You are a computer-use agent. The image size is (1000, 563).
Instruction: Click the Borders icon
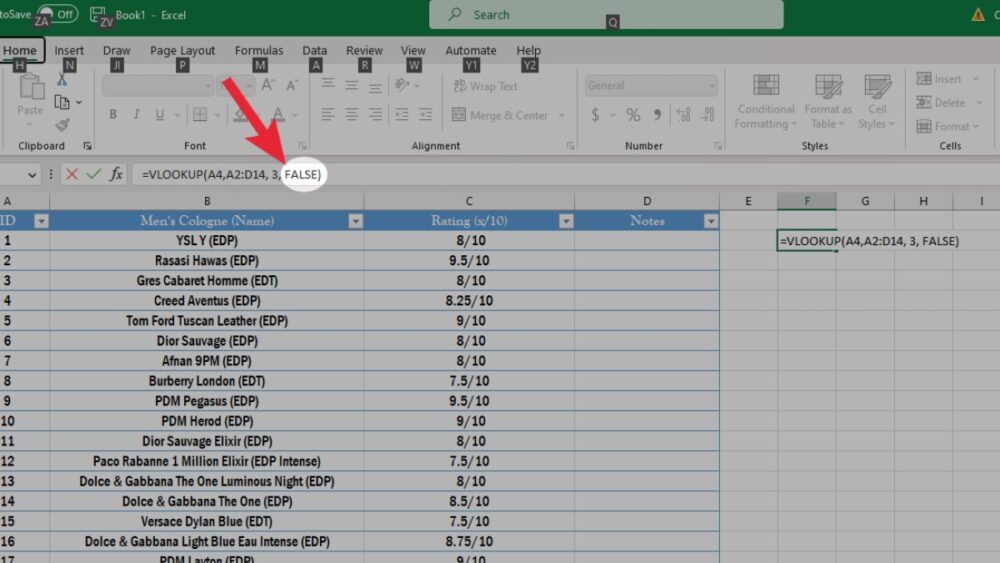point(200,115)
